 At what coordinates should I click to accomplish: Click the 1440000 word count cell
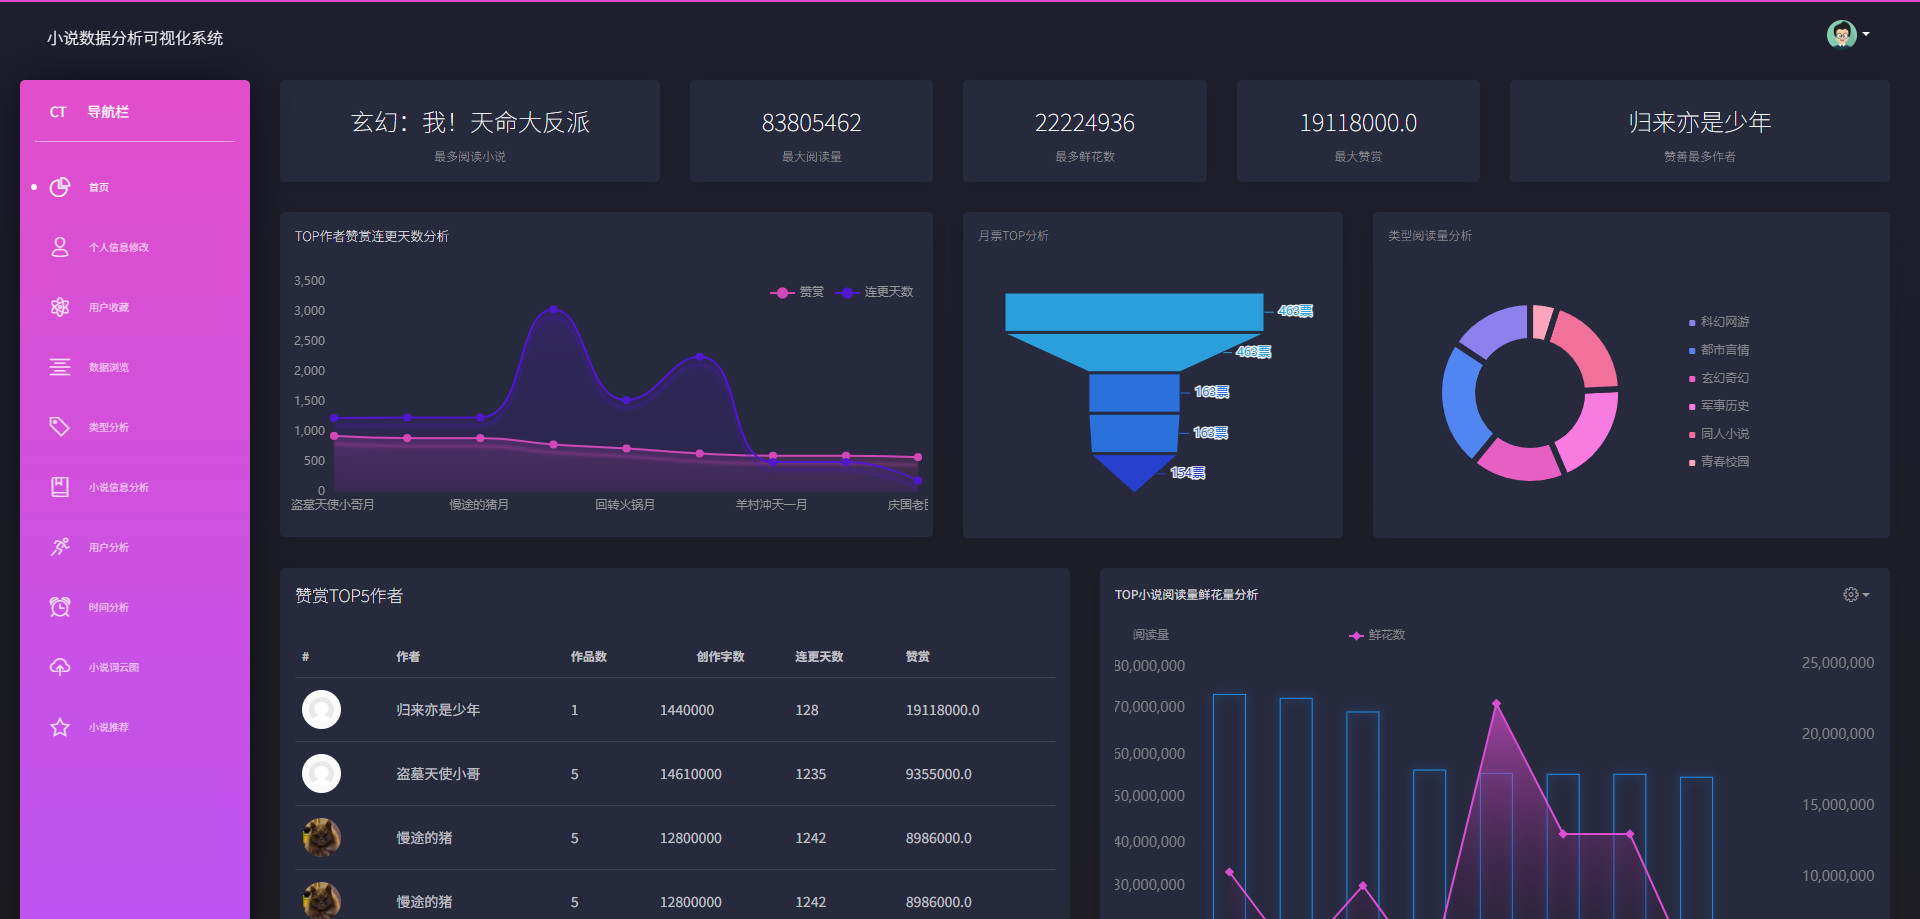tap(687, 710)
